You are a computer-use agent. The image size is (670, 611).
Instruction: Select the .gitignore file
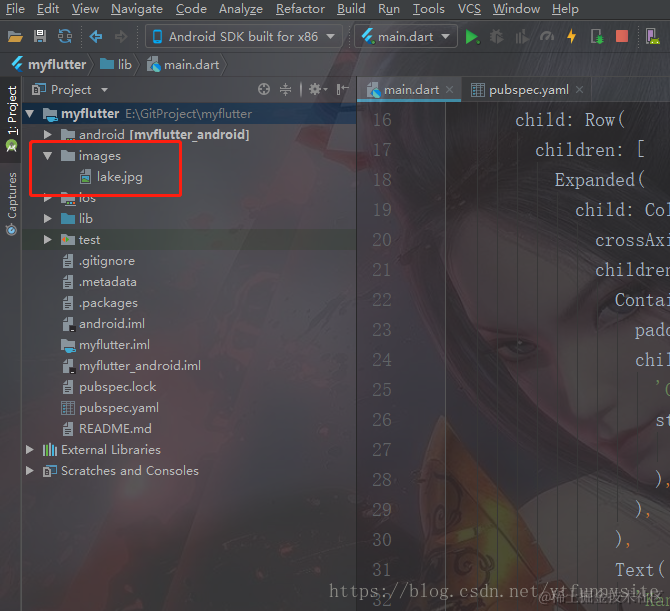(98, 261)
